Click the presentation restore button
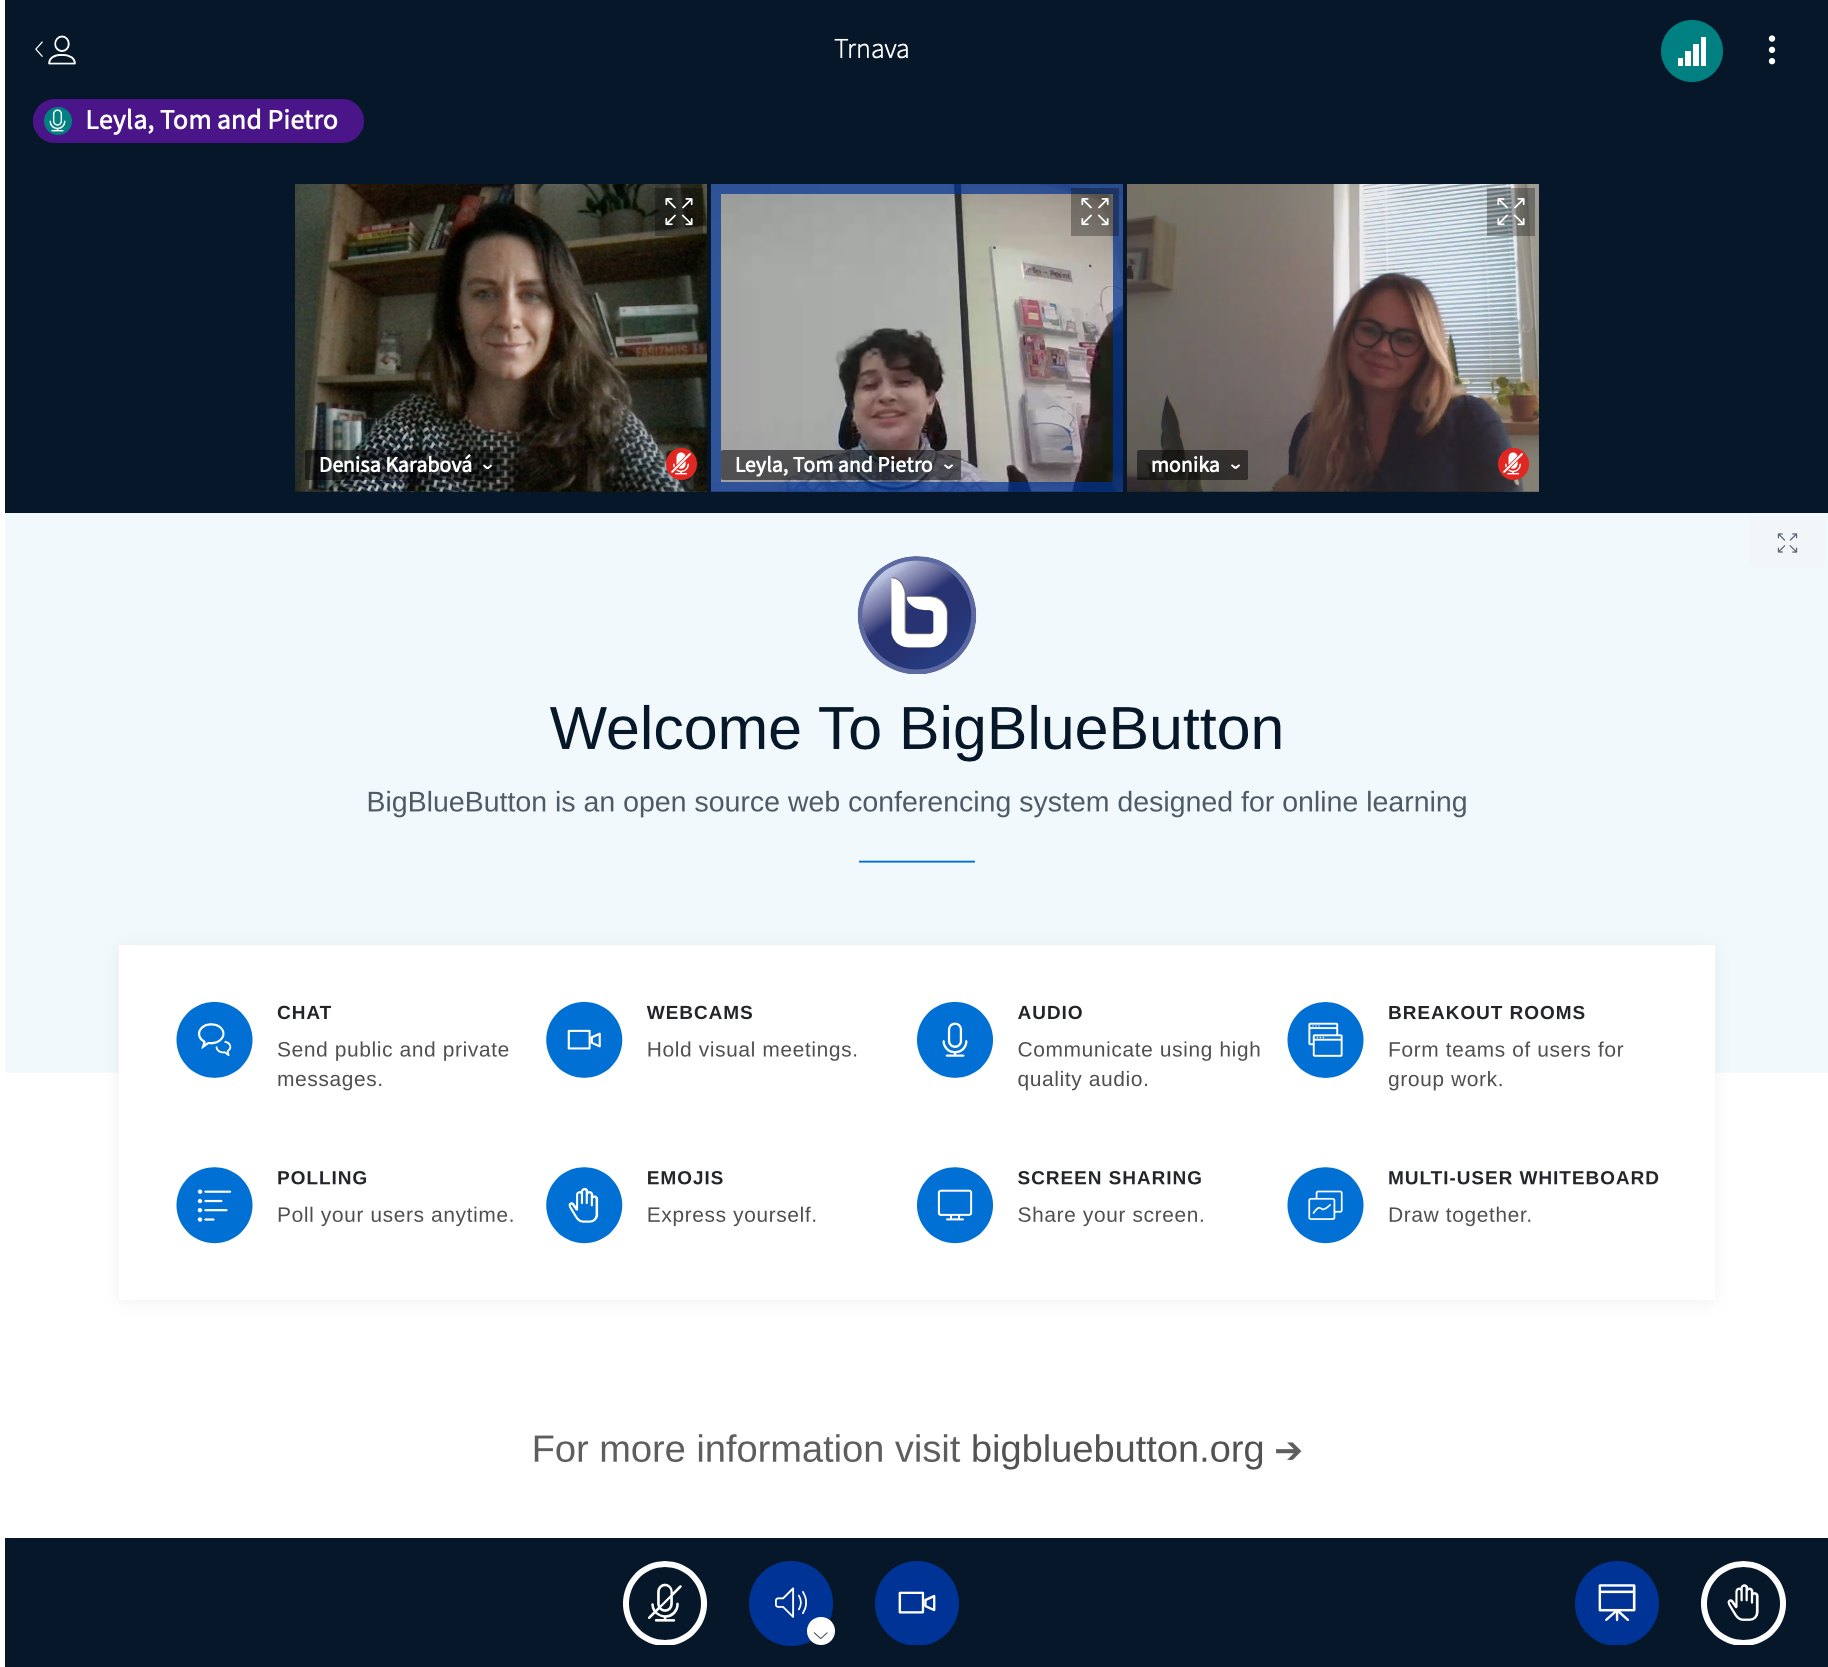Viewport: 1828px width, 1667px height. [x=1616, y=1602]
